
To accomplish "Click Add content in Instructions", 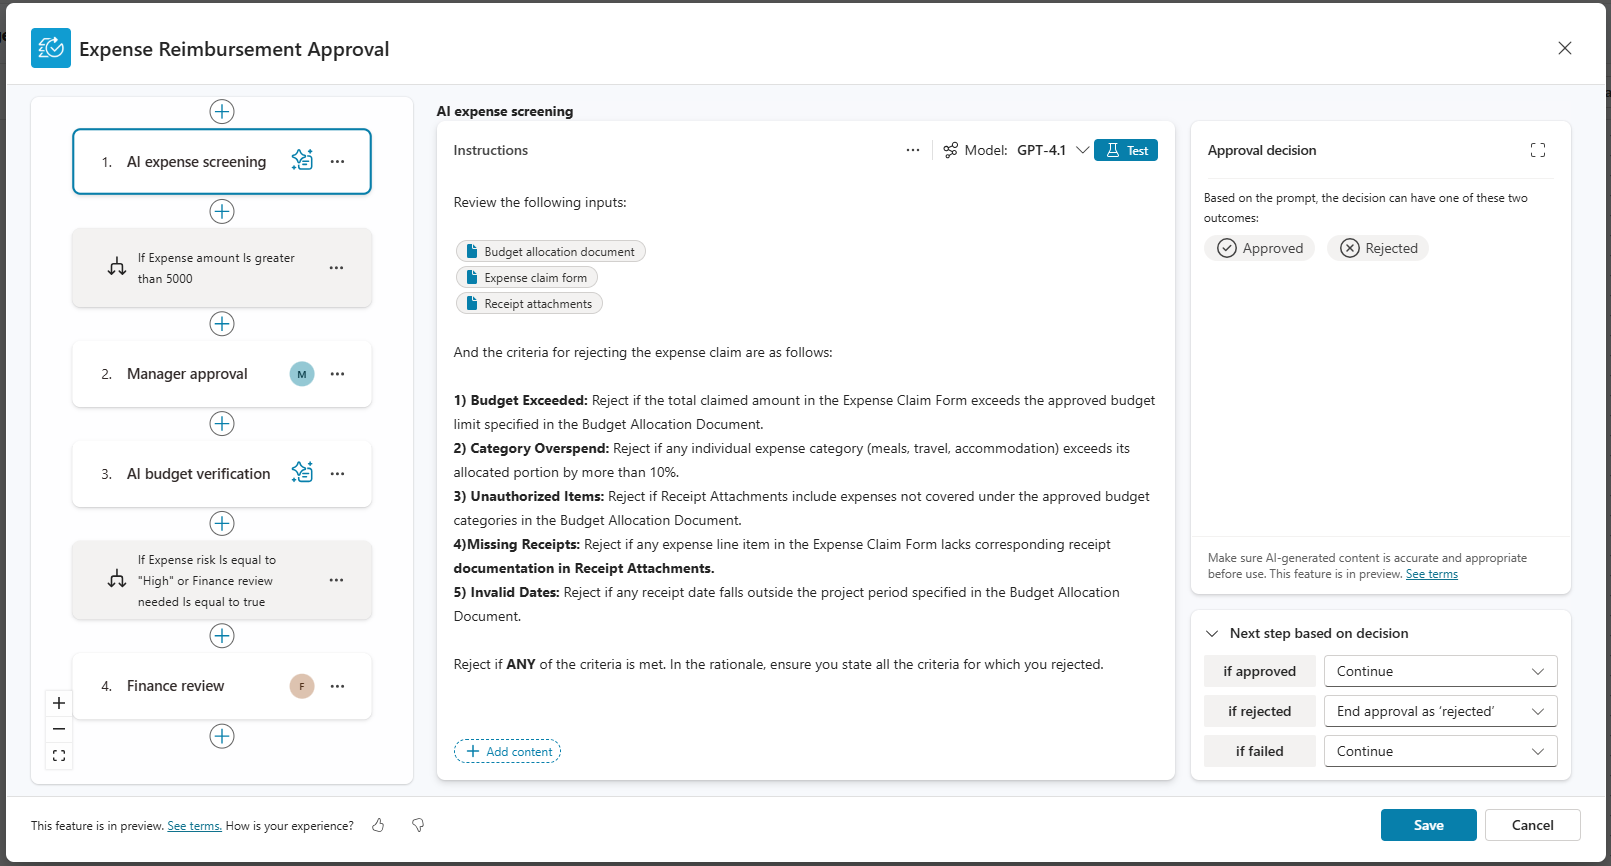I will point(508,751).
